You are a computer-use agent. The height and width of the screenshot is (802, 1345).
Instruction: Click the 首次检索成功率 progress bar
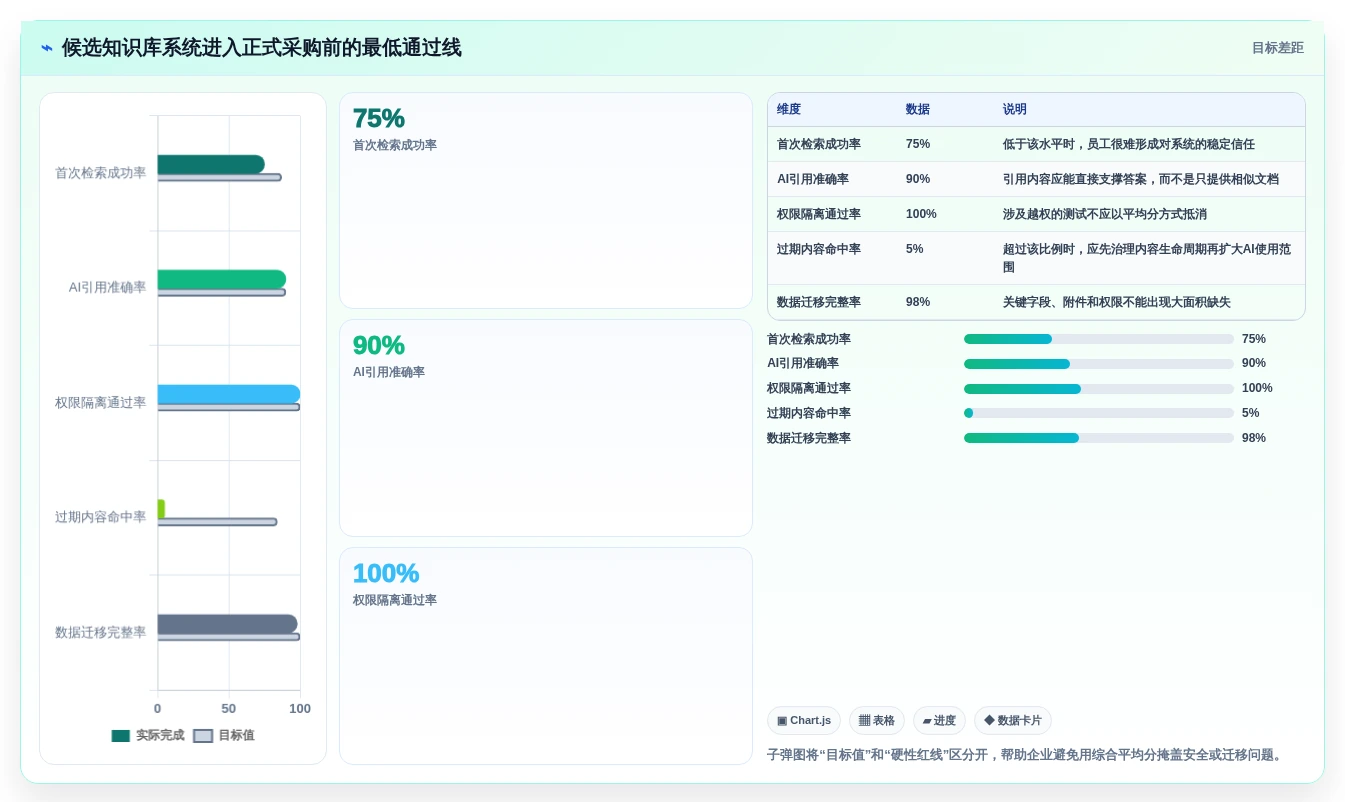[1099, 339]
